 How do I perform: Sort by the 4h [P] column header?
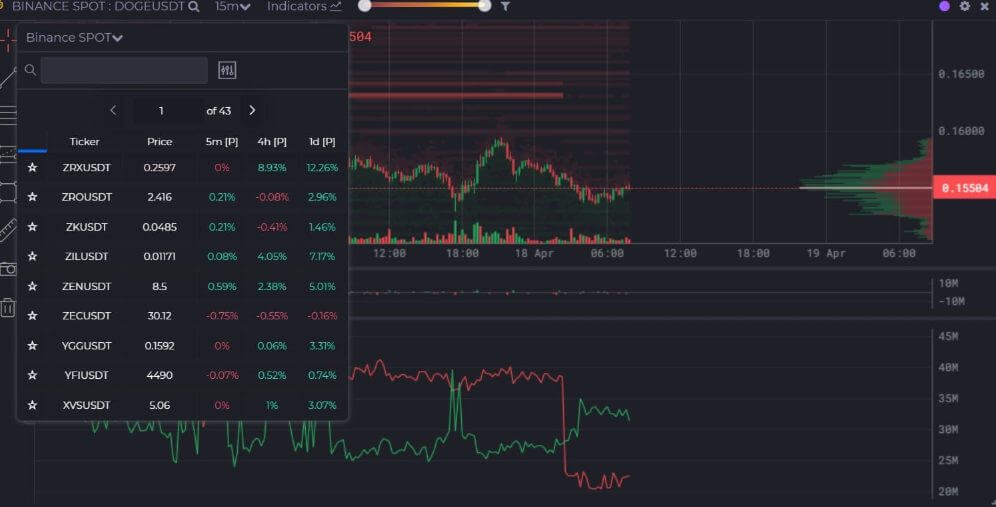(x=272, y=142)
